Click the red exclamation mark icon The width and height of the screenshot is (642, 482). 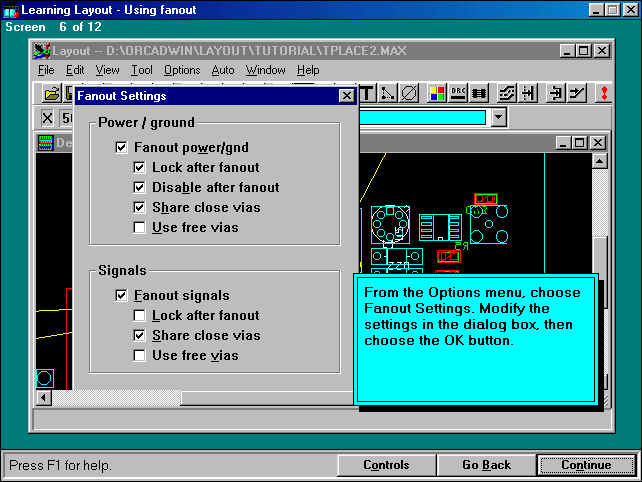click(605, 94)
